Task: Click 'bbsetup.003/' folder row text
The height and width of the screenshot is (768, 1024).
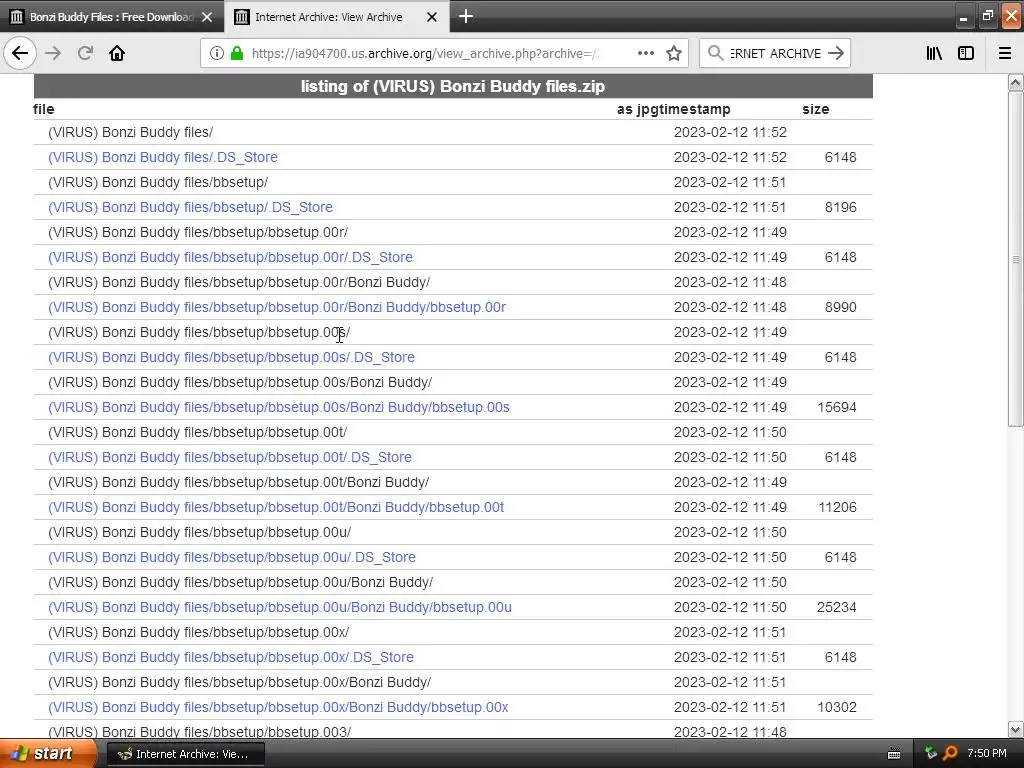Action: coord(199,732)
